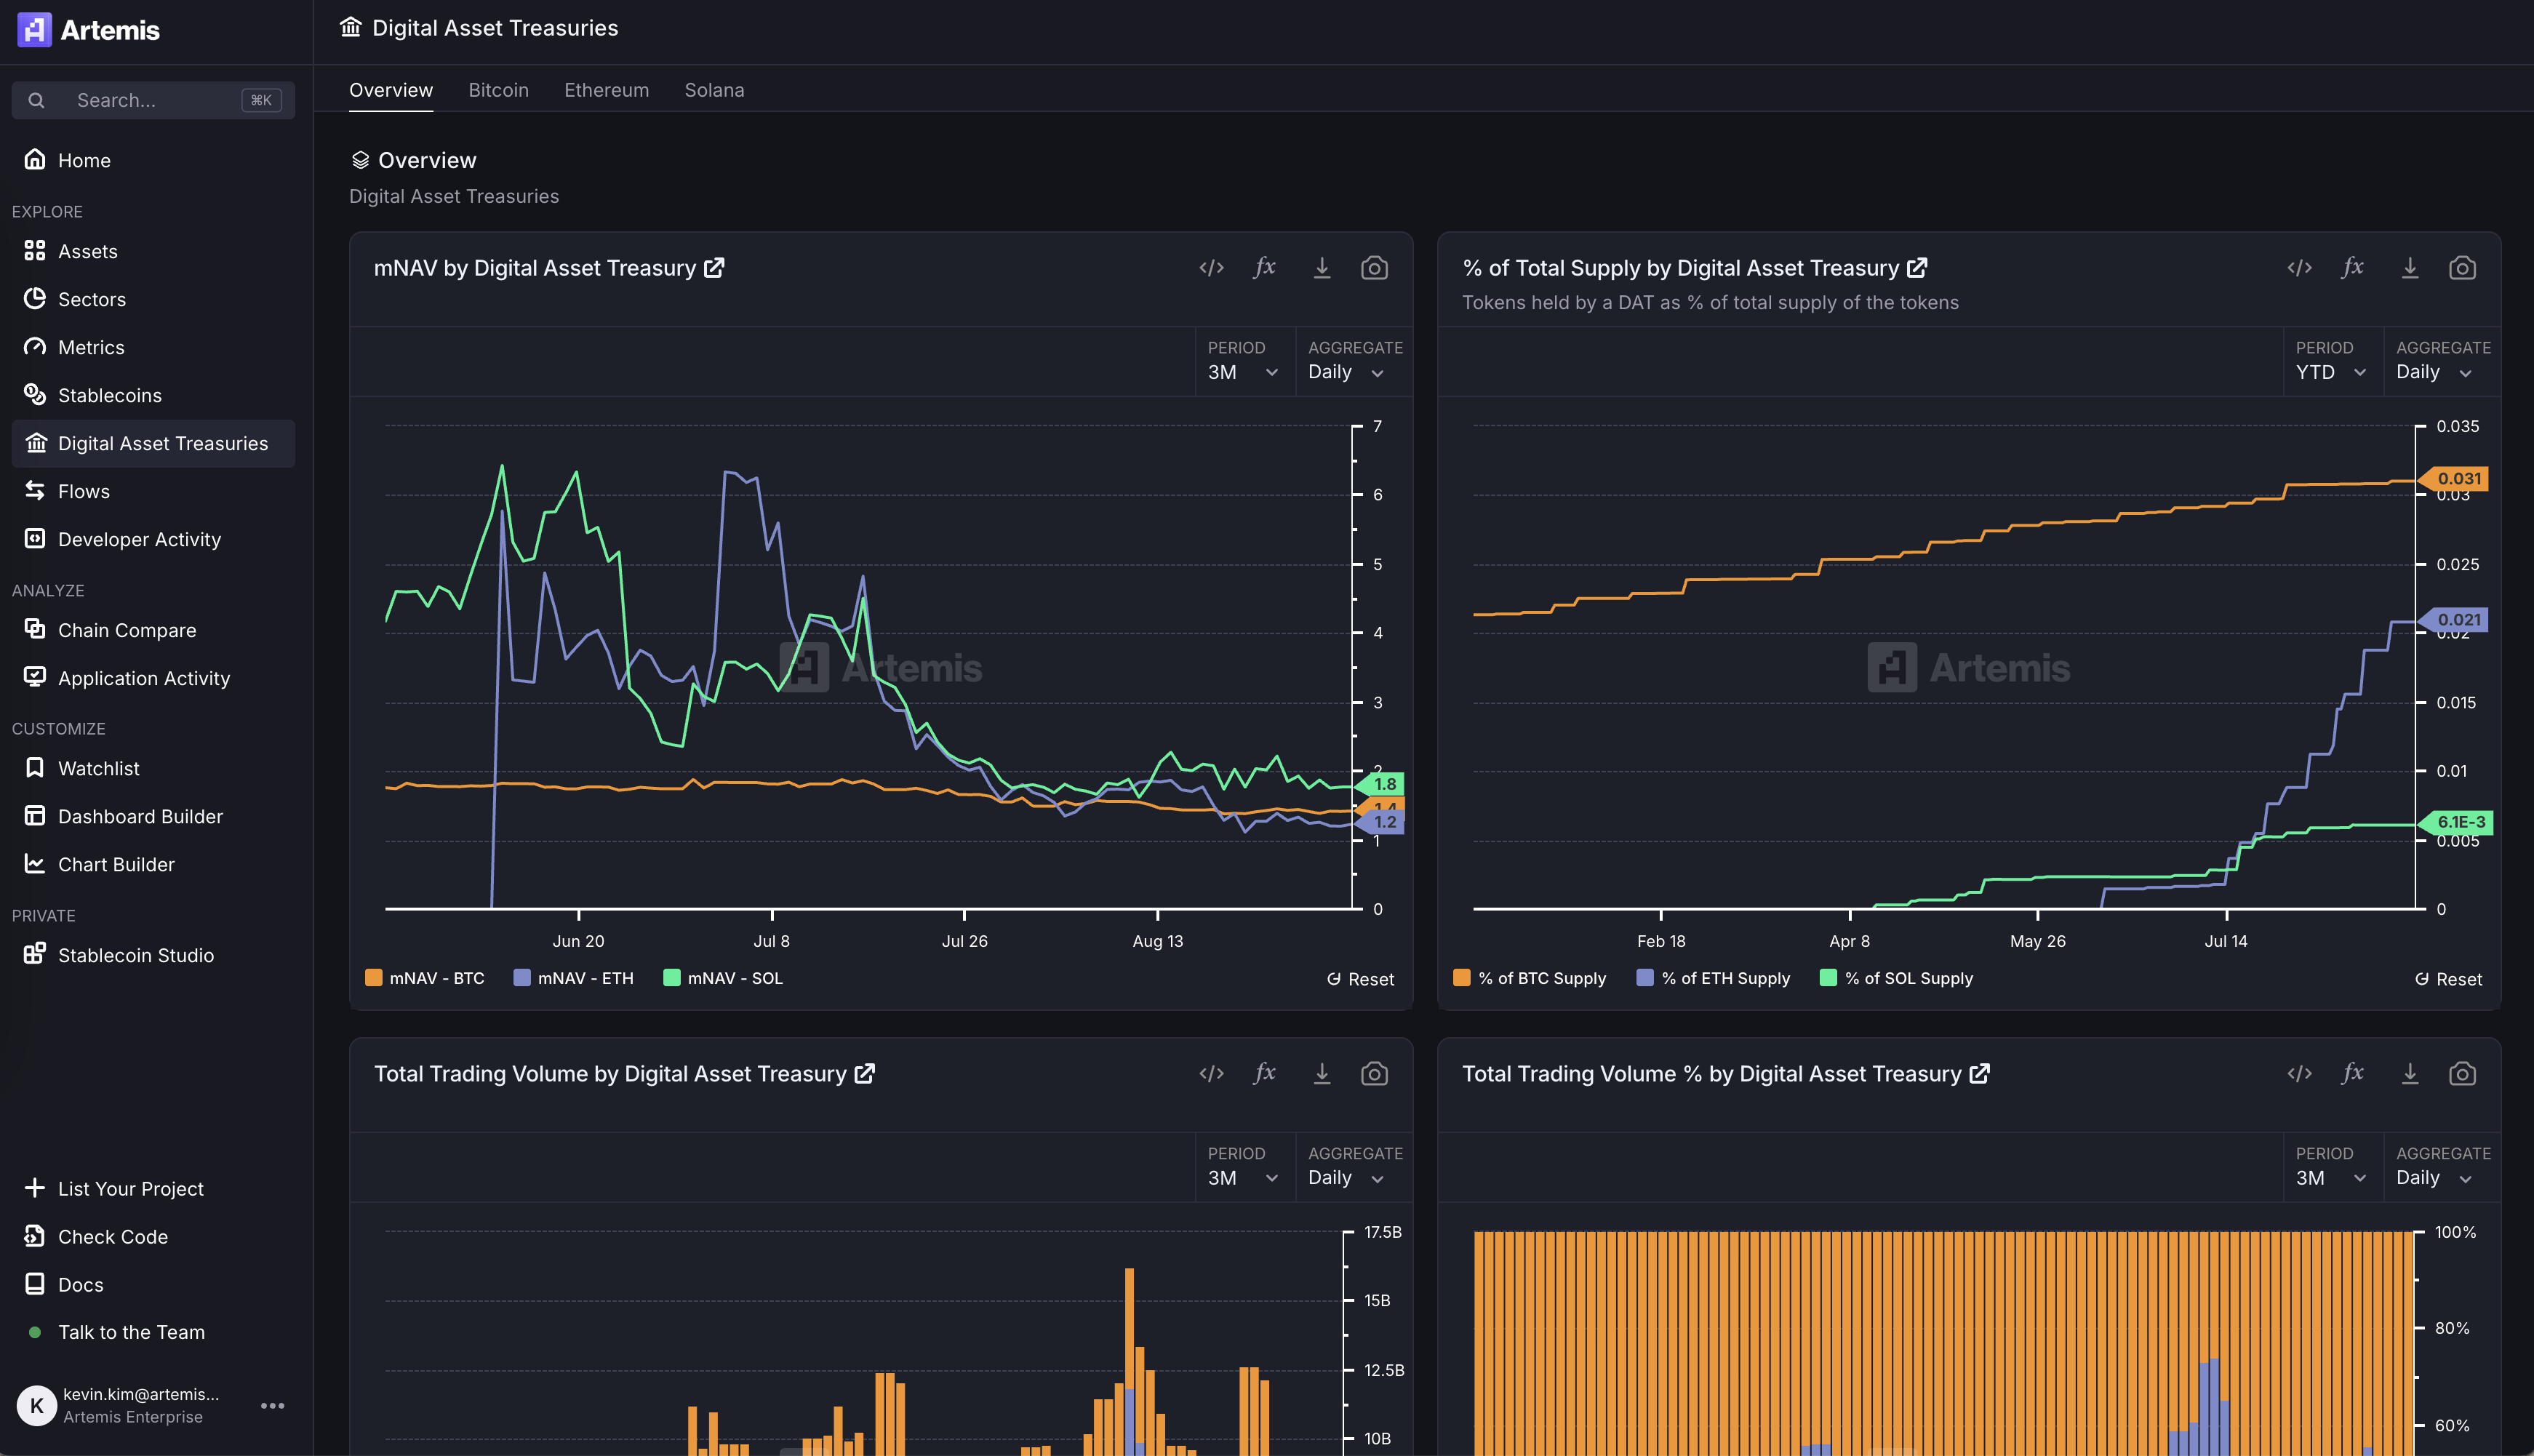Click Talk to the Team
Screen dimensions: 2534x1456
pos(153,1332)
